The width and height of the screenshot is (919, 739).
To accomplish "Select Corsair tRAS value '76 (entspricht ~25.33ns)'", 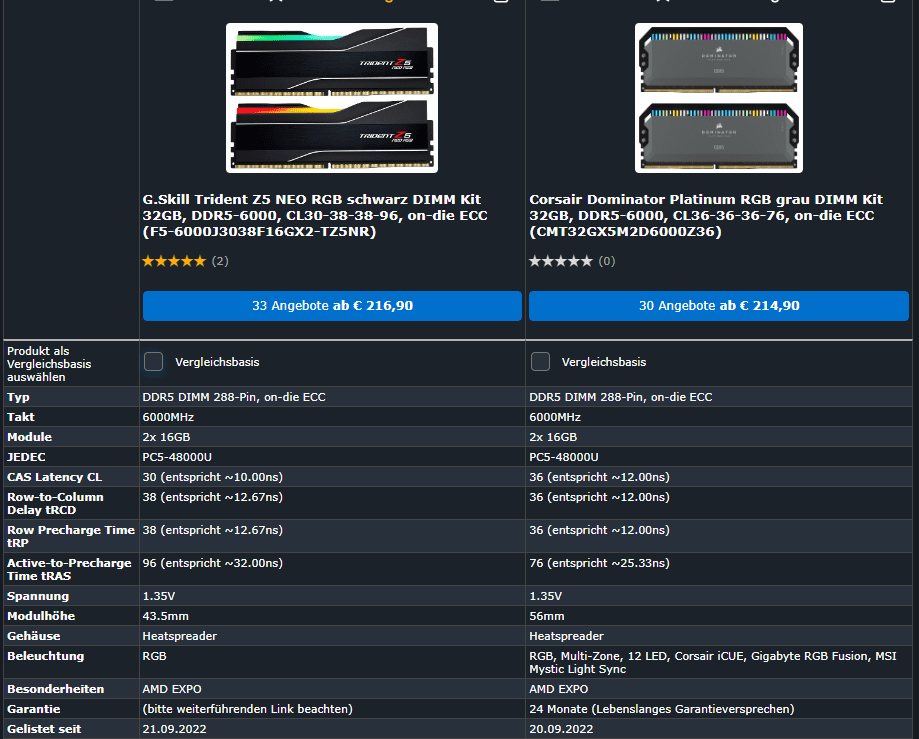I will pyautogui.click(x=600, y=563).
